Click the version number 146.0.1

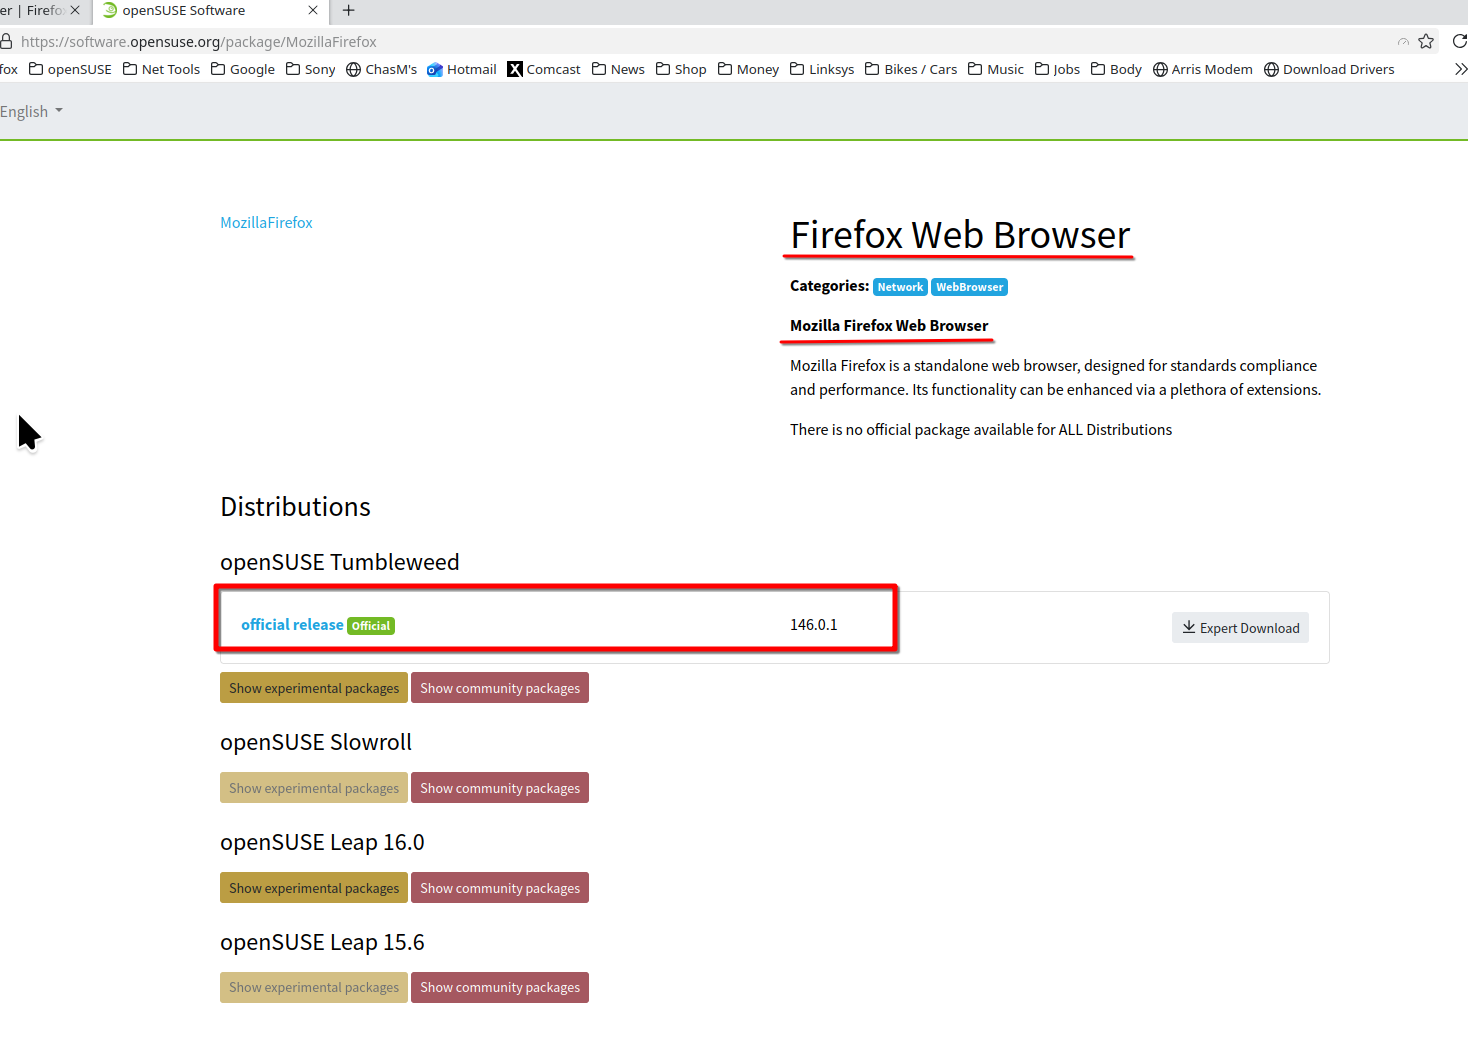[x=814, y=624]
